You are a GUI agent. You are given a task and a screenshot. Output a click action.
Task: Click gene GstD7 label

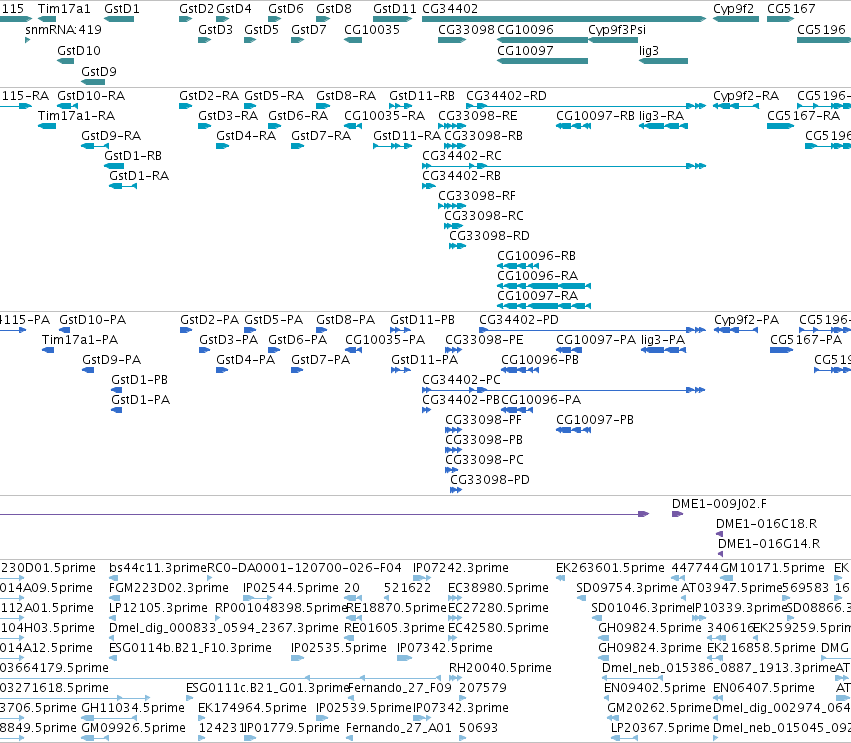(309, 29)
